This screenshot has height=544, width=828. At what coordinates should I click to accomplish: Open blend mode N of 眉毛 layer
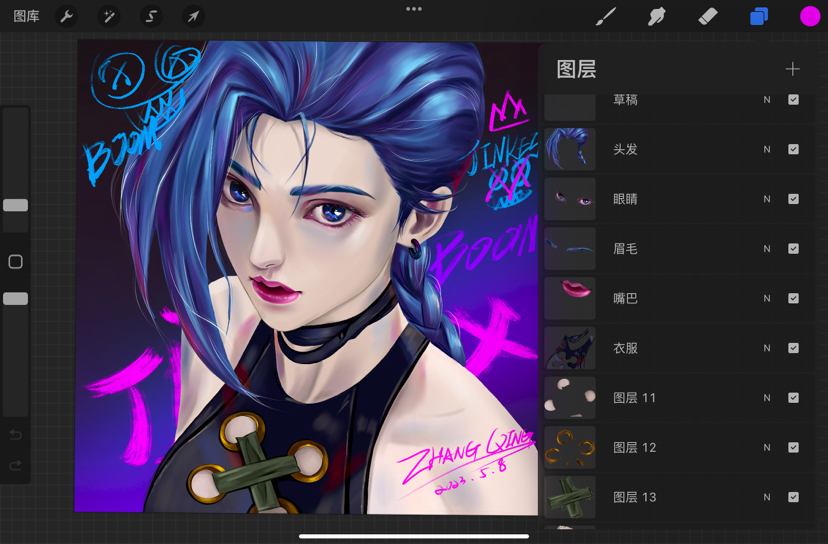click(x=767, y=249)
